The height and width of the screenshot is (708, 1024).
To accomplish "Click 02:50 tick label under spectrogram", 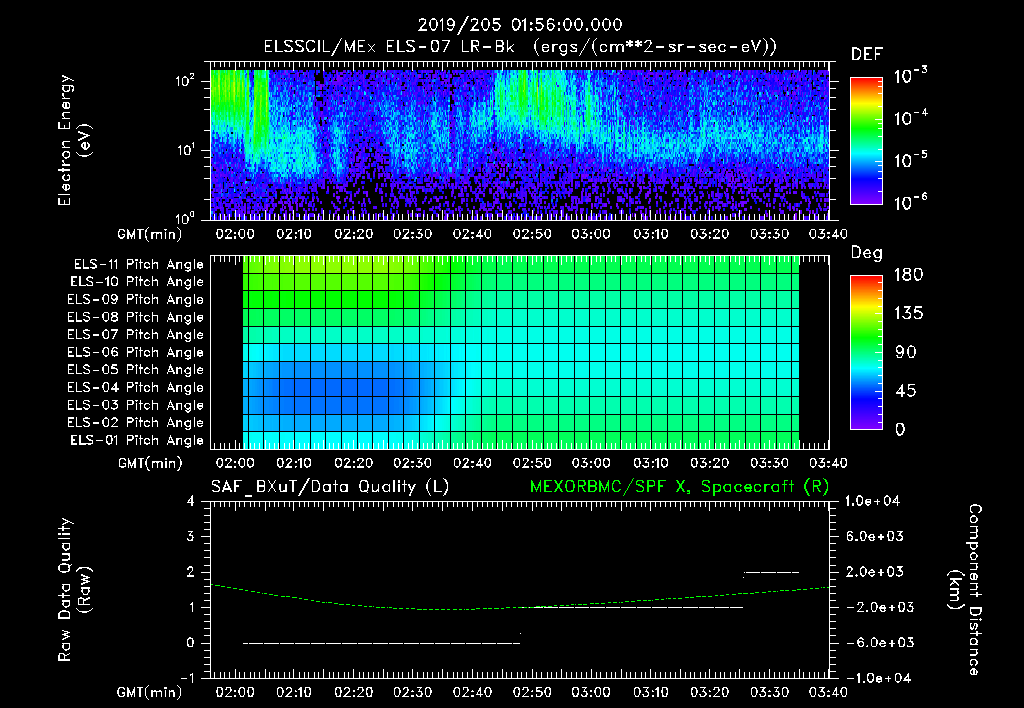I will coord(532,234).
